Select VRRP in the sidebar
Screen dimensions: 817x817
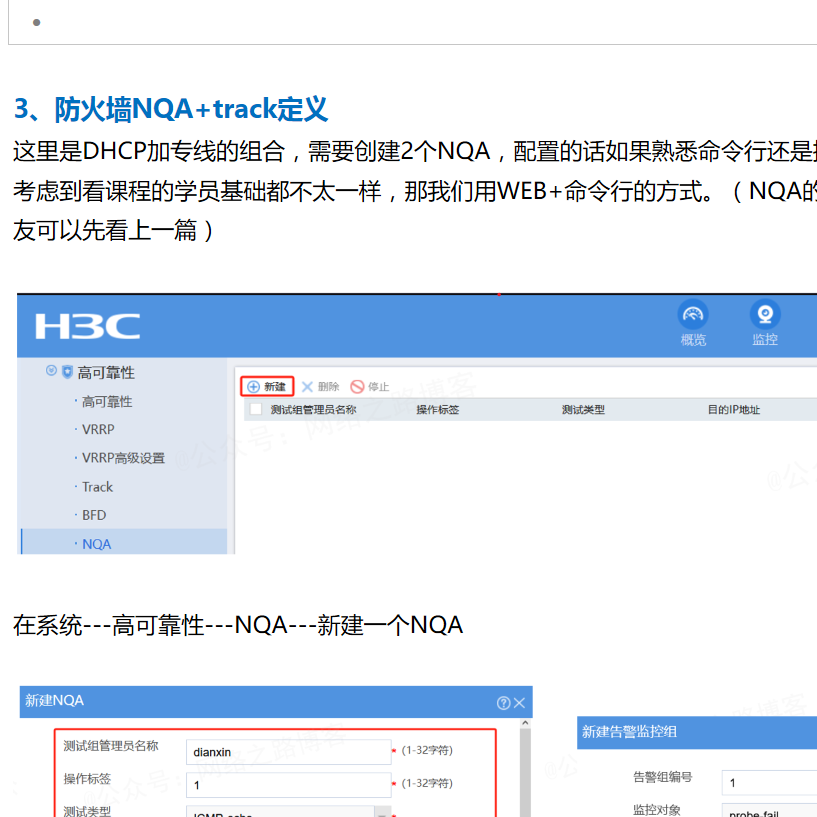pyautogui.click(x=98, y=430)
